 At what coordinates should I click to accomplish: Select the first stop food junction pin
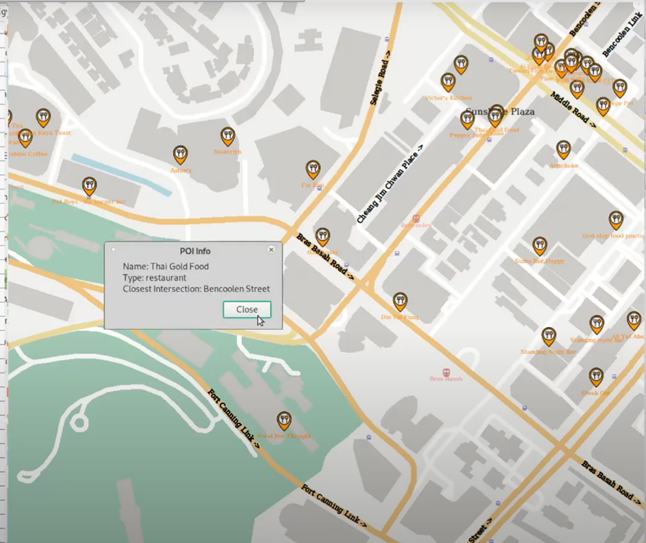[x=616, y=221]
